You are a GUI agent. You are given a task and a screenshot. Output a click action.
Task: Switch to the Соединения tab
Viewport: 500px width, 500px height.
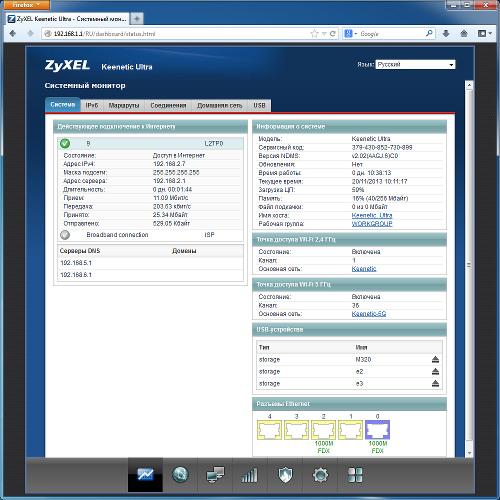168,105
